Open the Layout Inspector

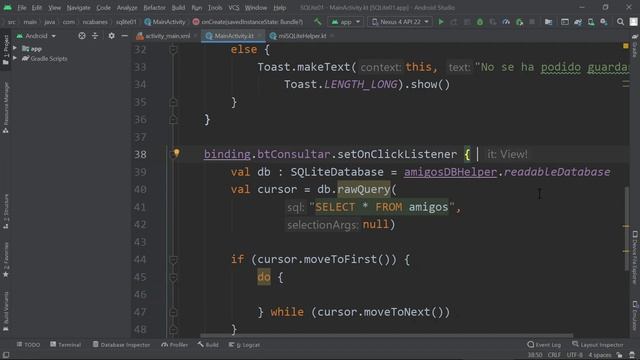coord(598,345)
